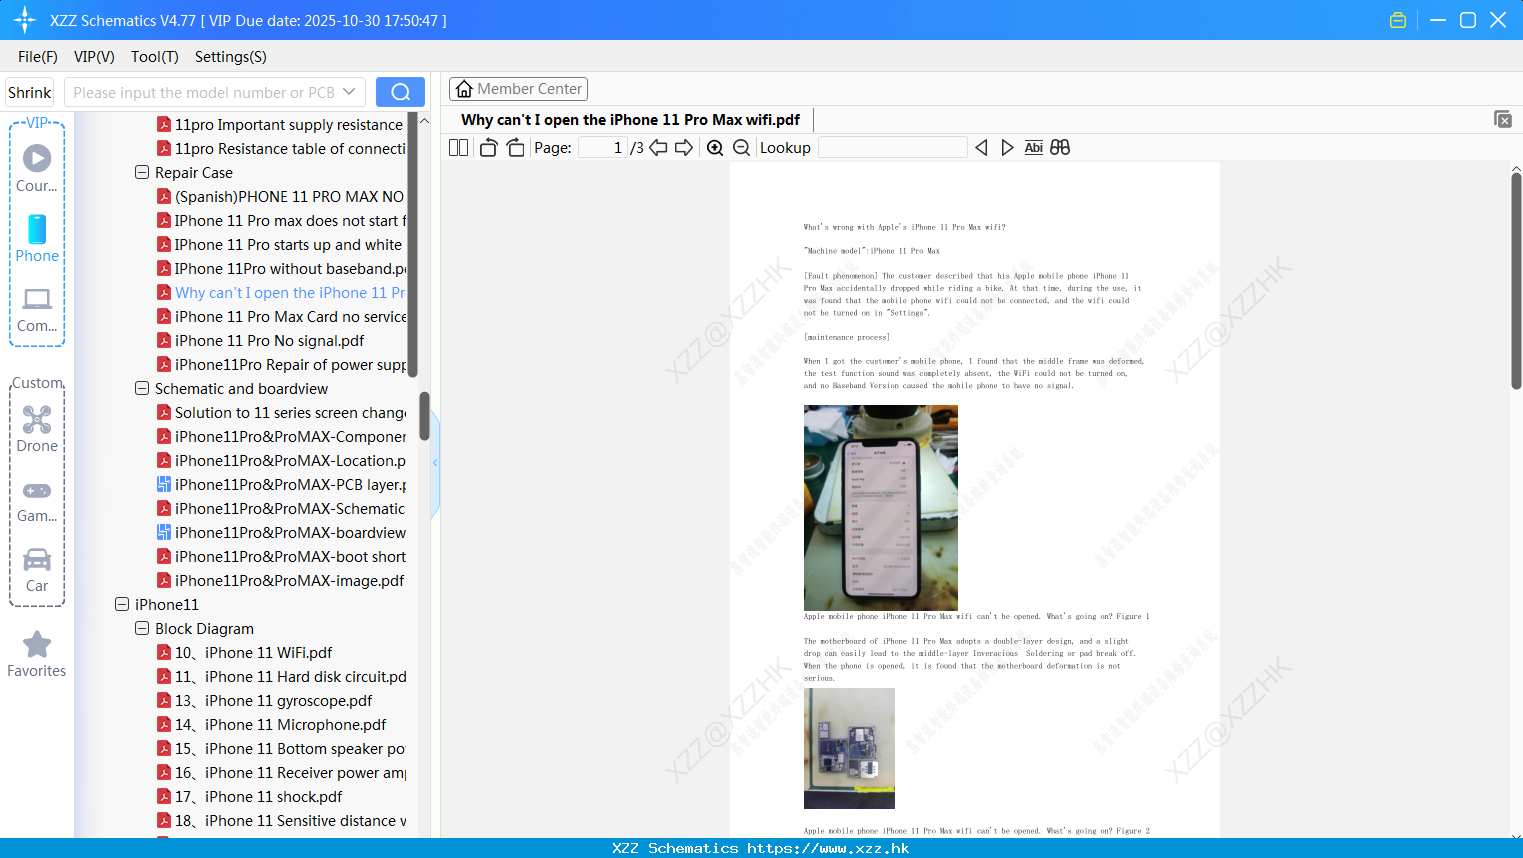Open 'IPhone 11Pro without baseband' file
1523x858 pixels.
(x=281, y=268)
